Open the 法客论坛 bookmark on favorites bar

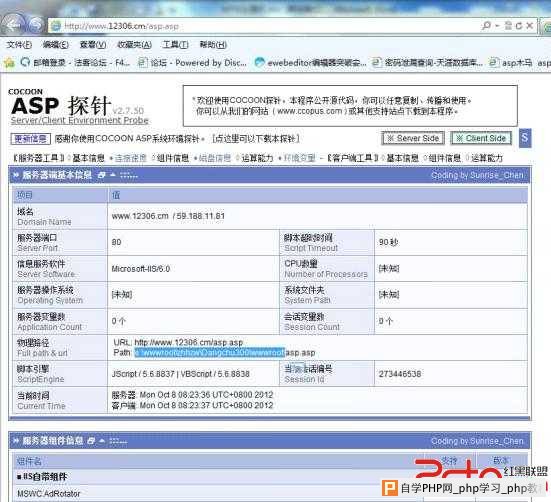(x=75, y=63)
